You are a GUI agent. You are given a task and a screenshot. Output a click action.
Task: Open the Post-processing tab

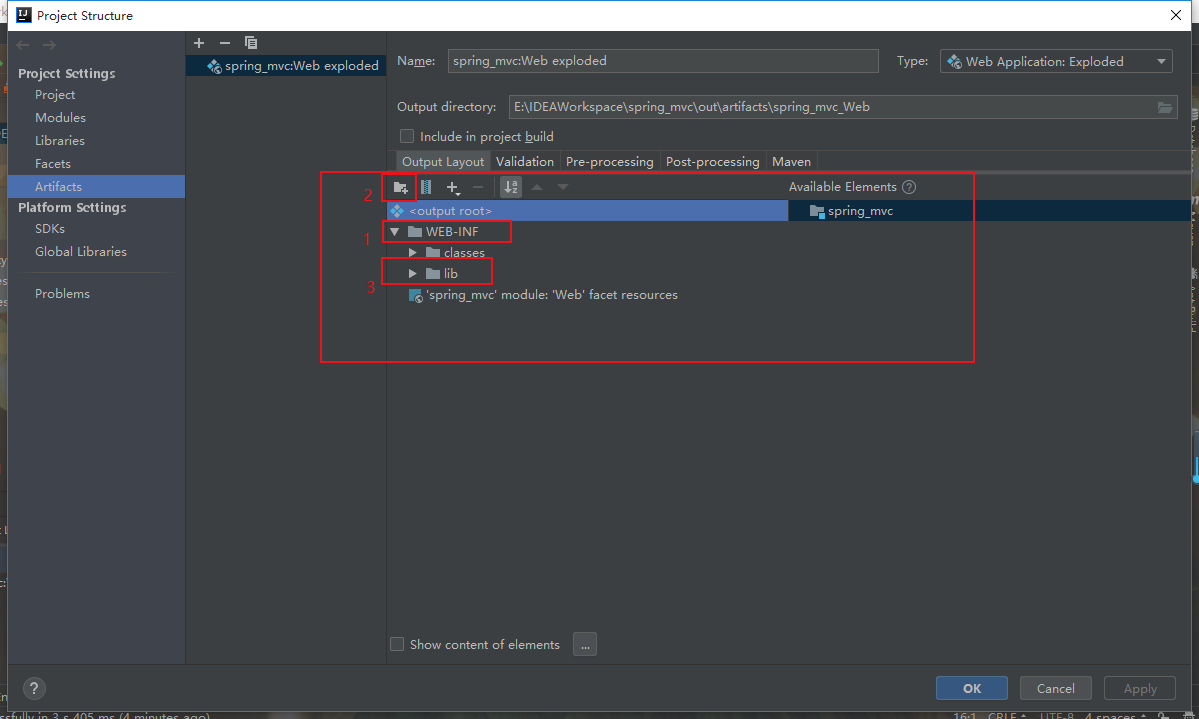[713, 161]
